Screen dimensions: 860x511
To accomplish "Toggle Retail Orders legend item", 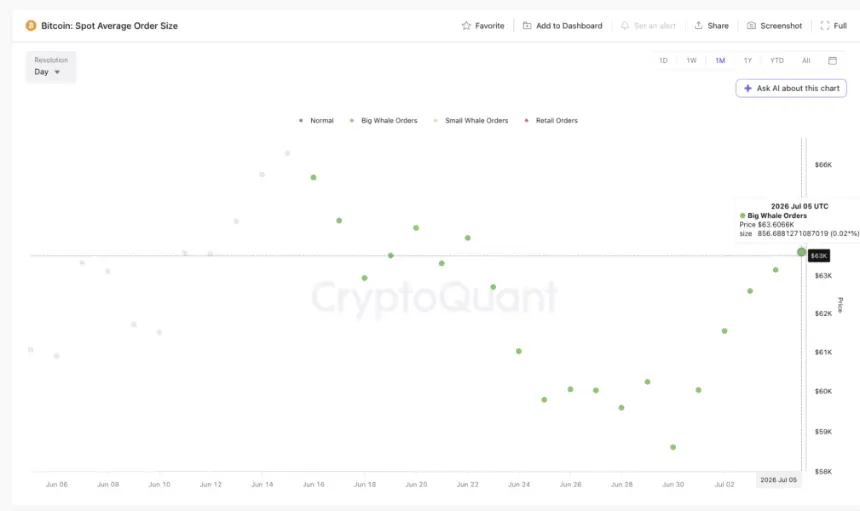I will [551, 121].
